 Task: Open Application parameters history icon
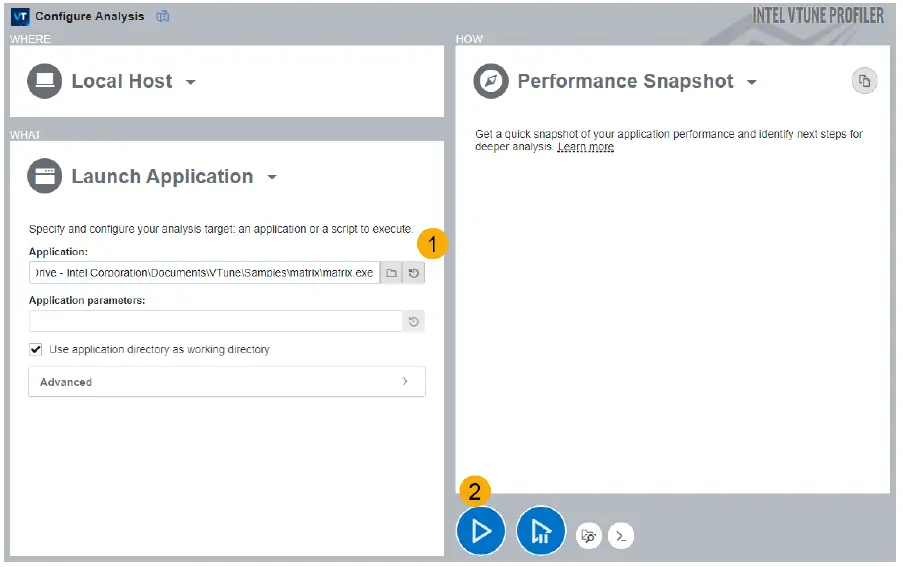pyautogui.click(x=413, y=321)
